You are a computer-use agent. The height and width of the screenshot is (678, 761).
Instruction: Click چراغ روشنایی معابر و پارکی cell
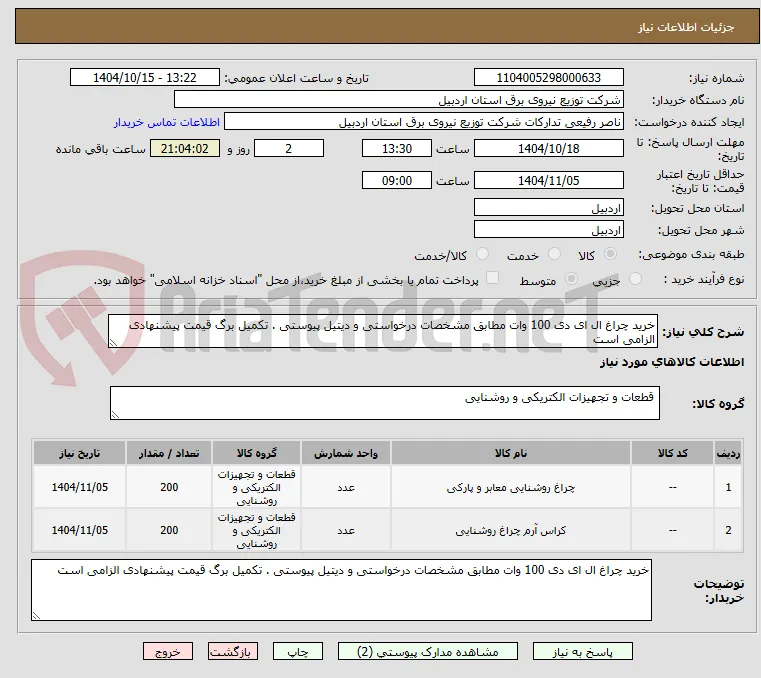(511, 487)
